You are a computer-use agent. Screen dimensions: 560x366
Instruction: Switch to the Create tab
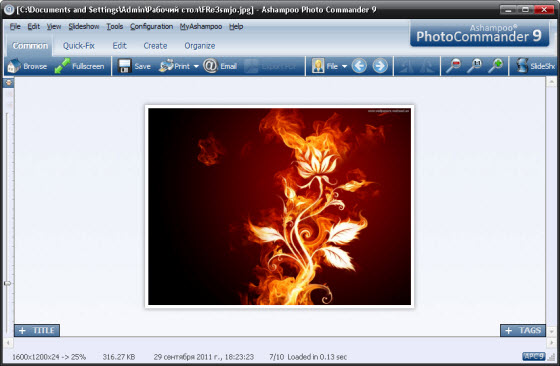click(x=155, y=46)
